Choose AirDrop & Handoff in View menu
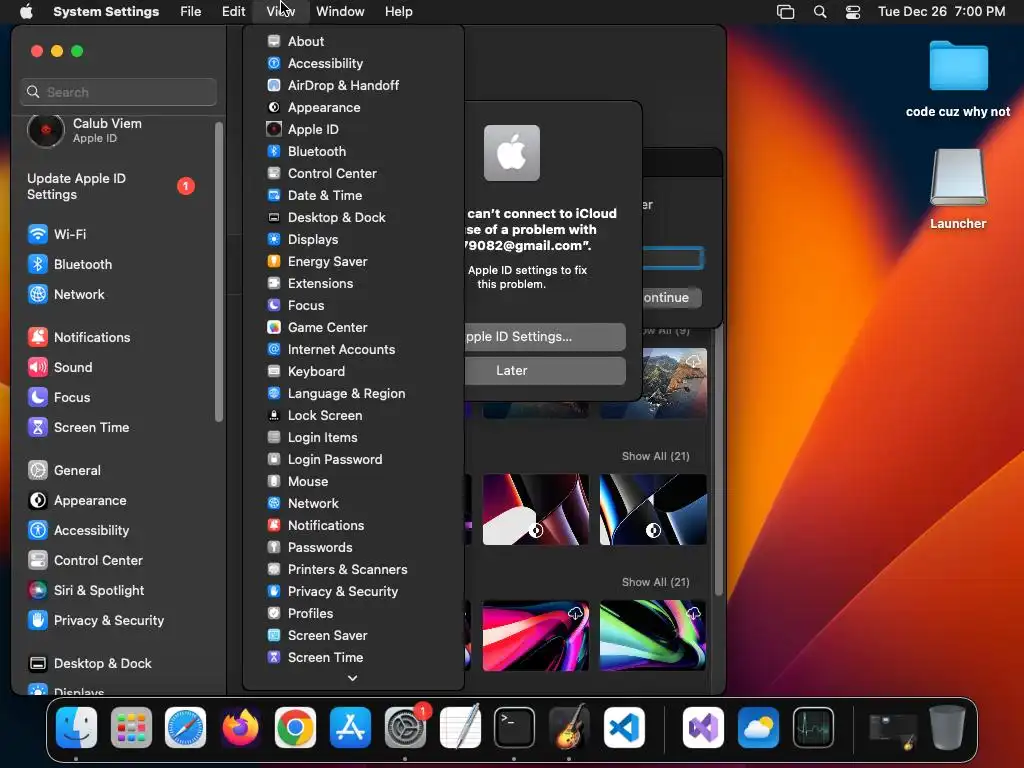 (x=353, y=85)
